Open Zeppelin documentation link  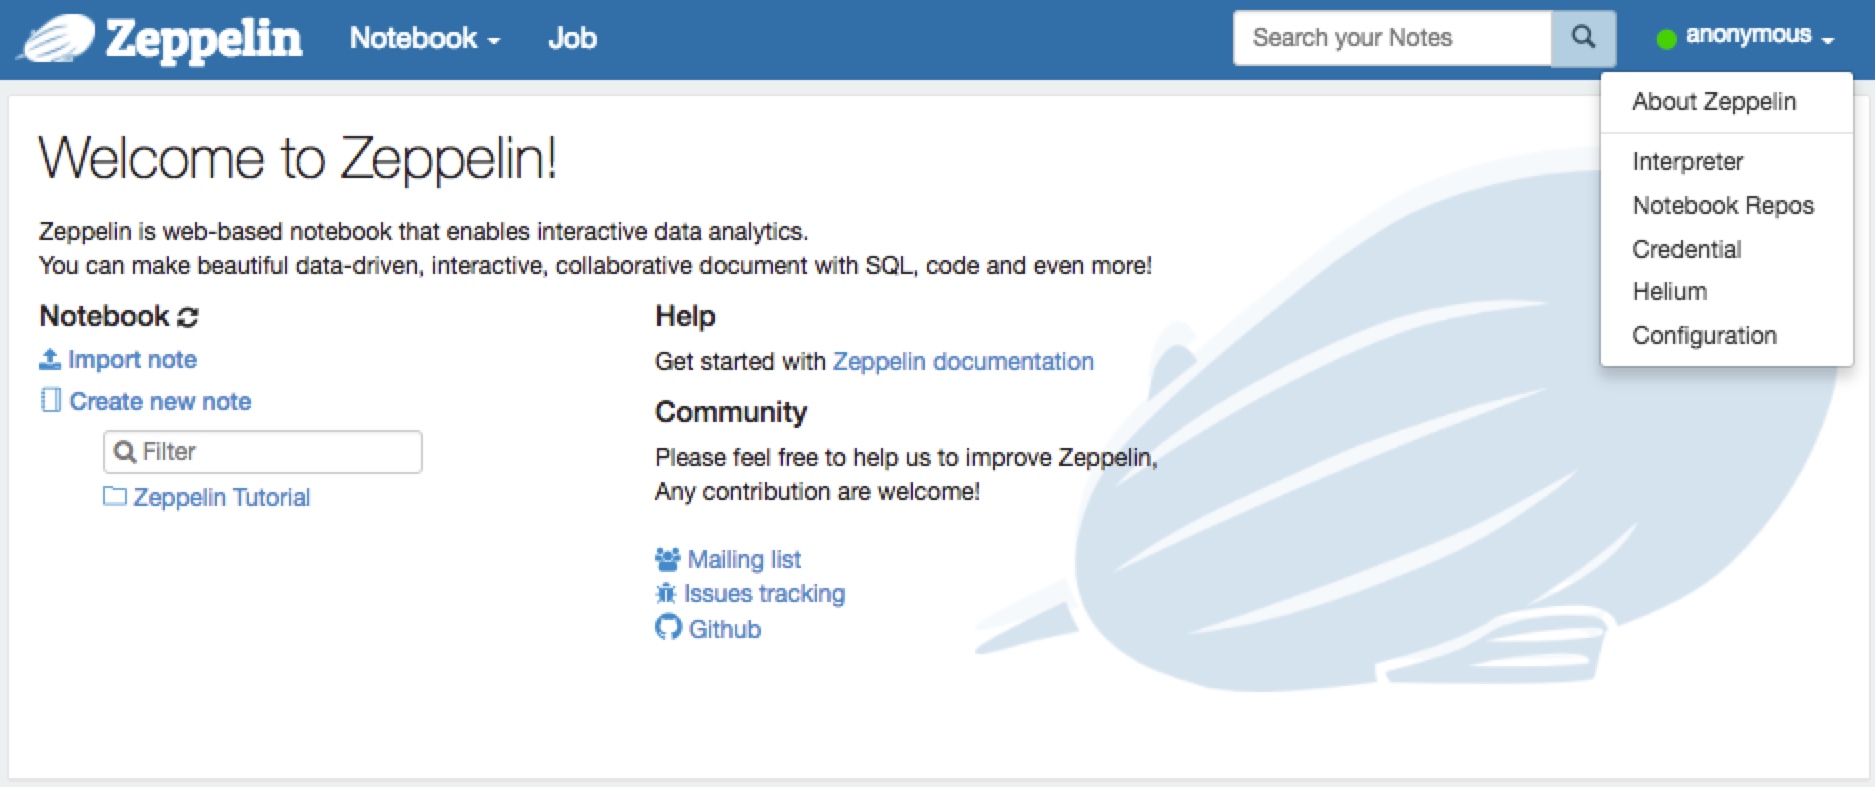pyautogui.click(x=963, y=361)
